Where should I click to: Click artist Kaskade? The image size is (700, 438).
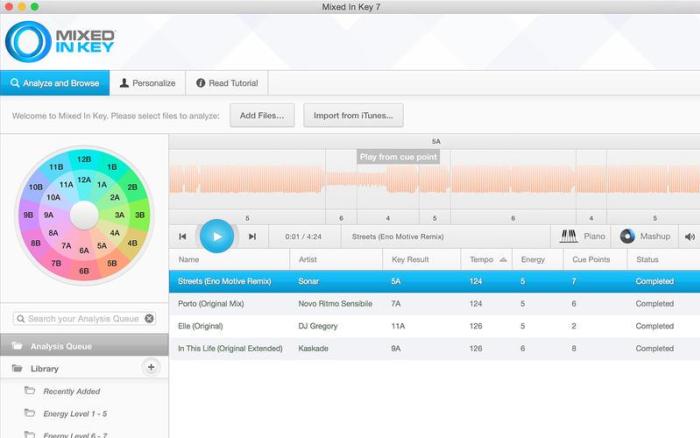pos(313,348)
